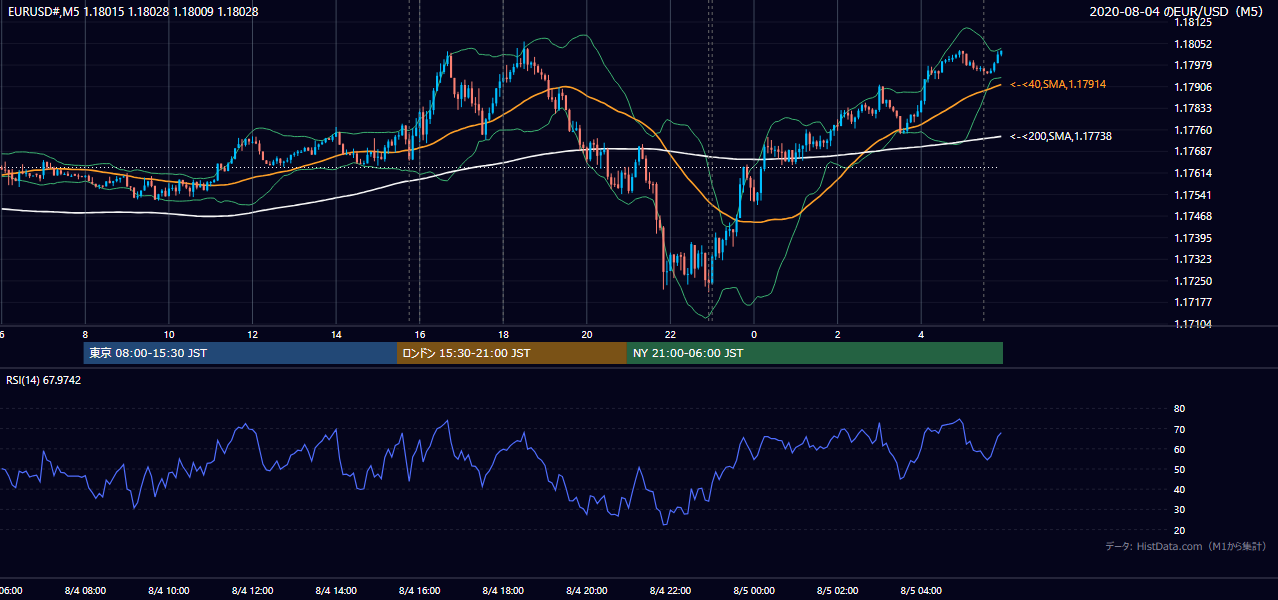
Task: Select the 40 SMA 1.17914 label
Action: [1058, 85]
